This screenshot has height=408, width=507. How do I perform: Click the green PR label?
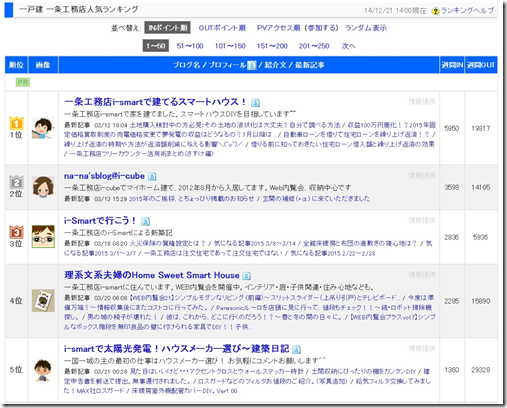click(x=23, y=82)
